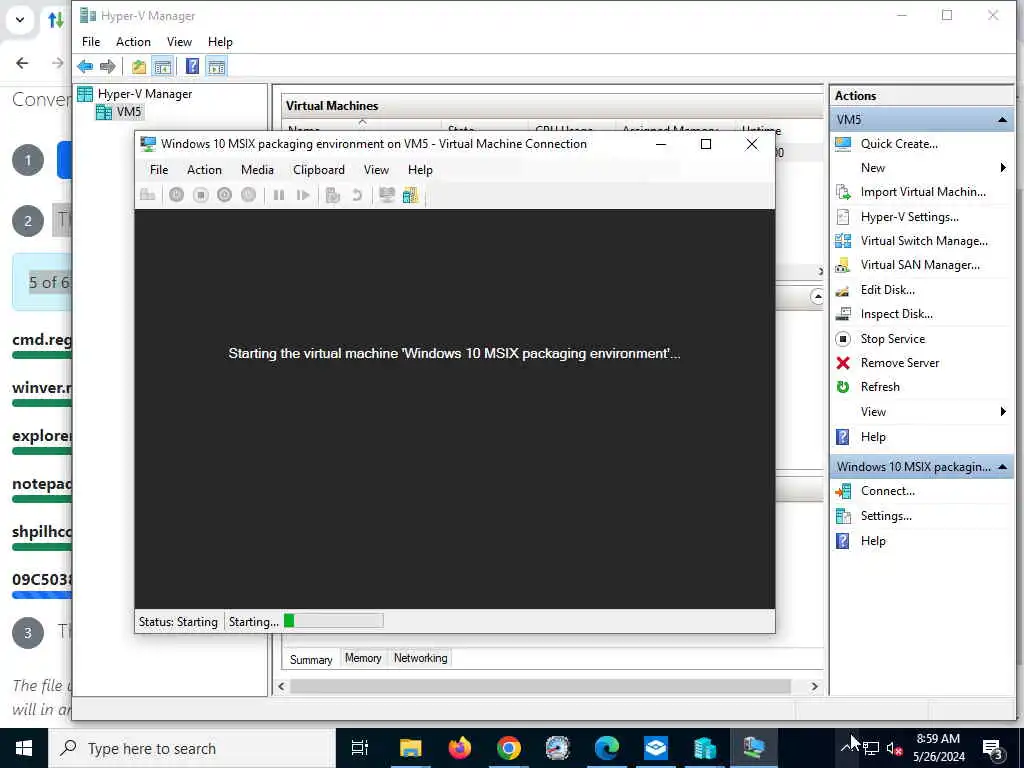Click the Quick Create icon in Actions pane
This screenshot has height=768, width=1024.
point(843,144)
